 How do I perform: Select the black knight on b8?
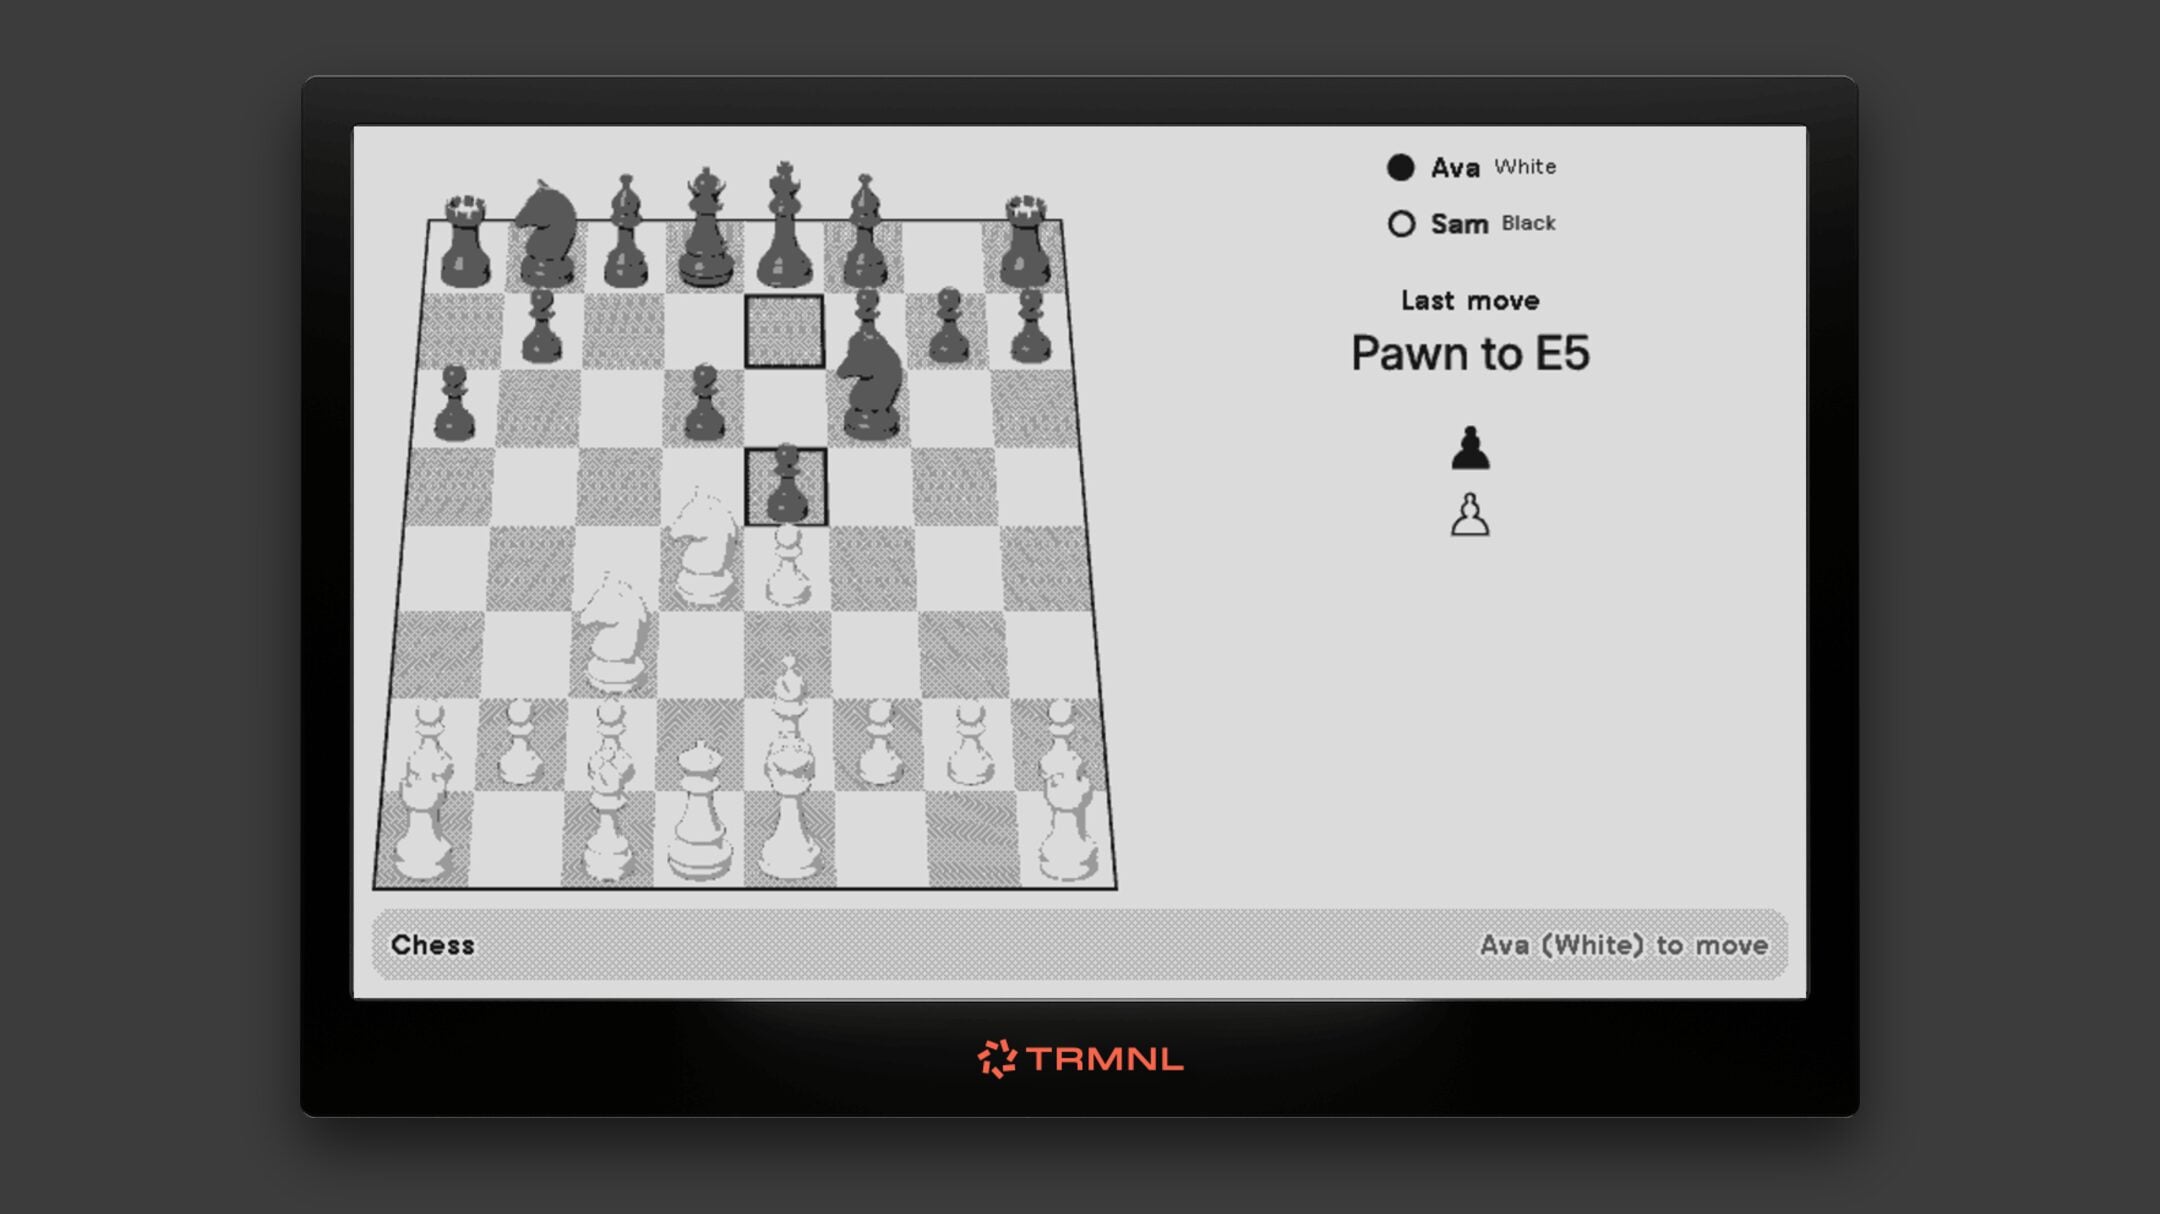click(546, 234)
